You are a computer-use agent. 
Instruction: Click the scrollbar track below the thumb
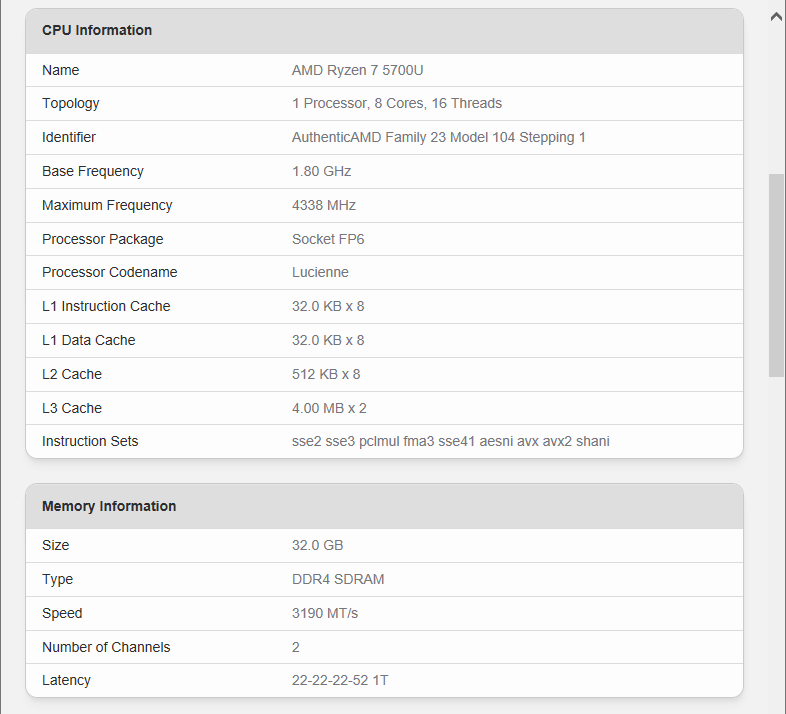tap(776, 540)
